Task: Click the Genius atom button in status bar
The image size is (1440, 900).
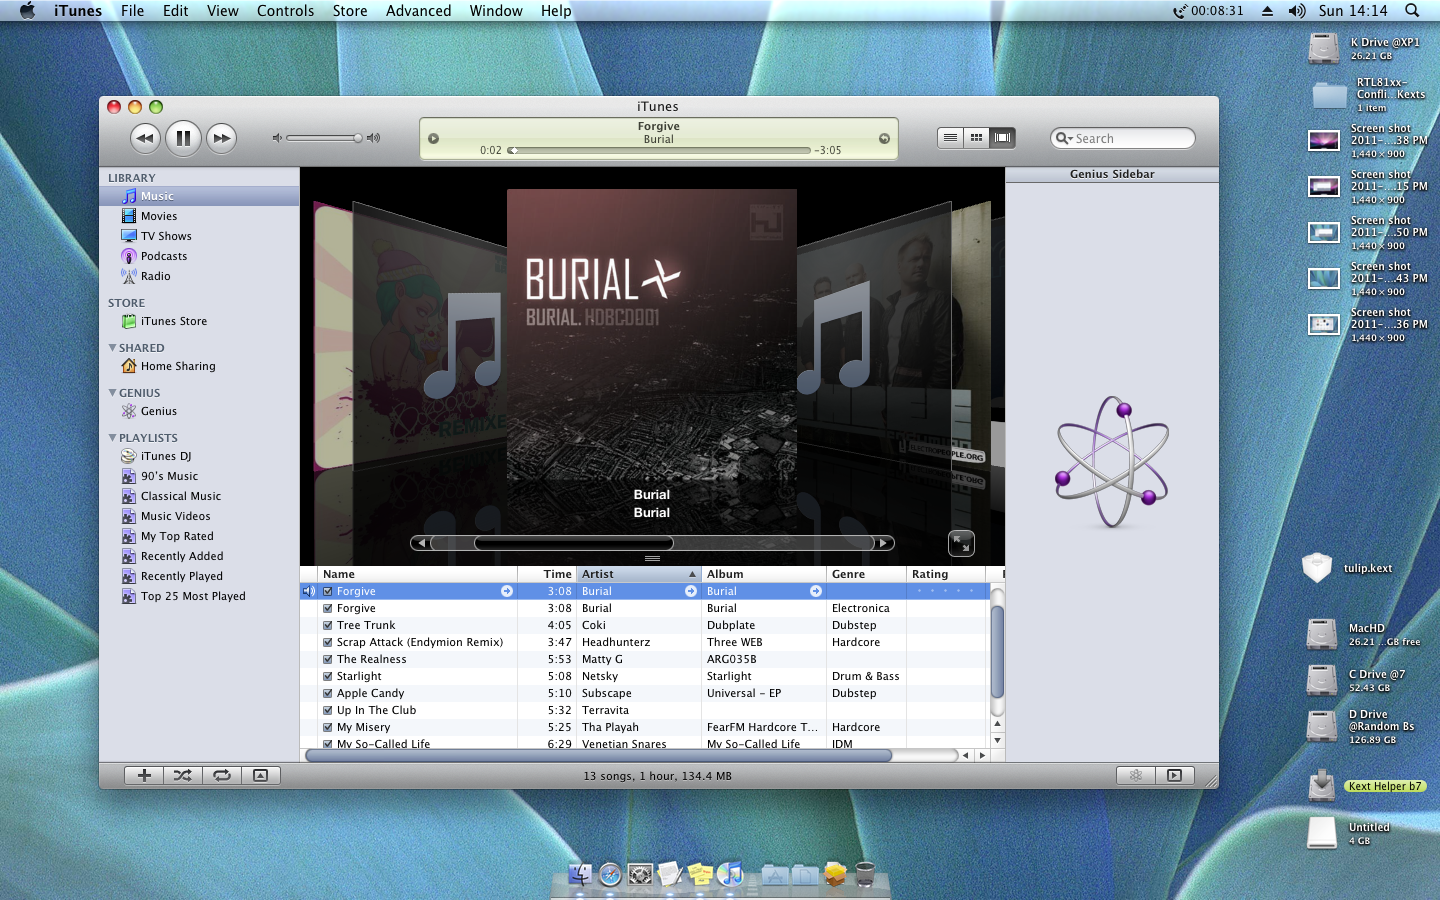Action: click(x=1136, y=775)
